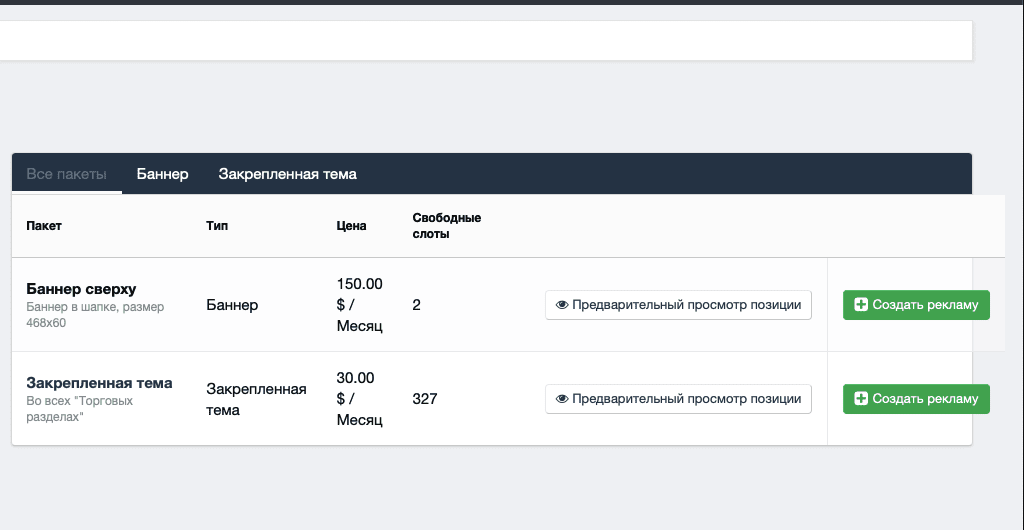Click the 150.00 $ / Месяц price

click(x=360, y=305)
